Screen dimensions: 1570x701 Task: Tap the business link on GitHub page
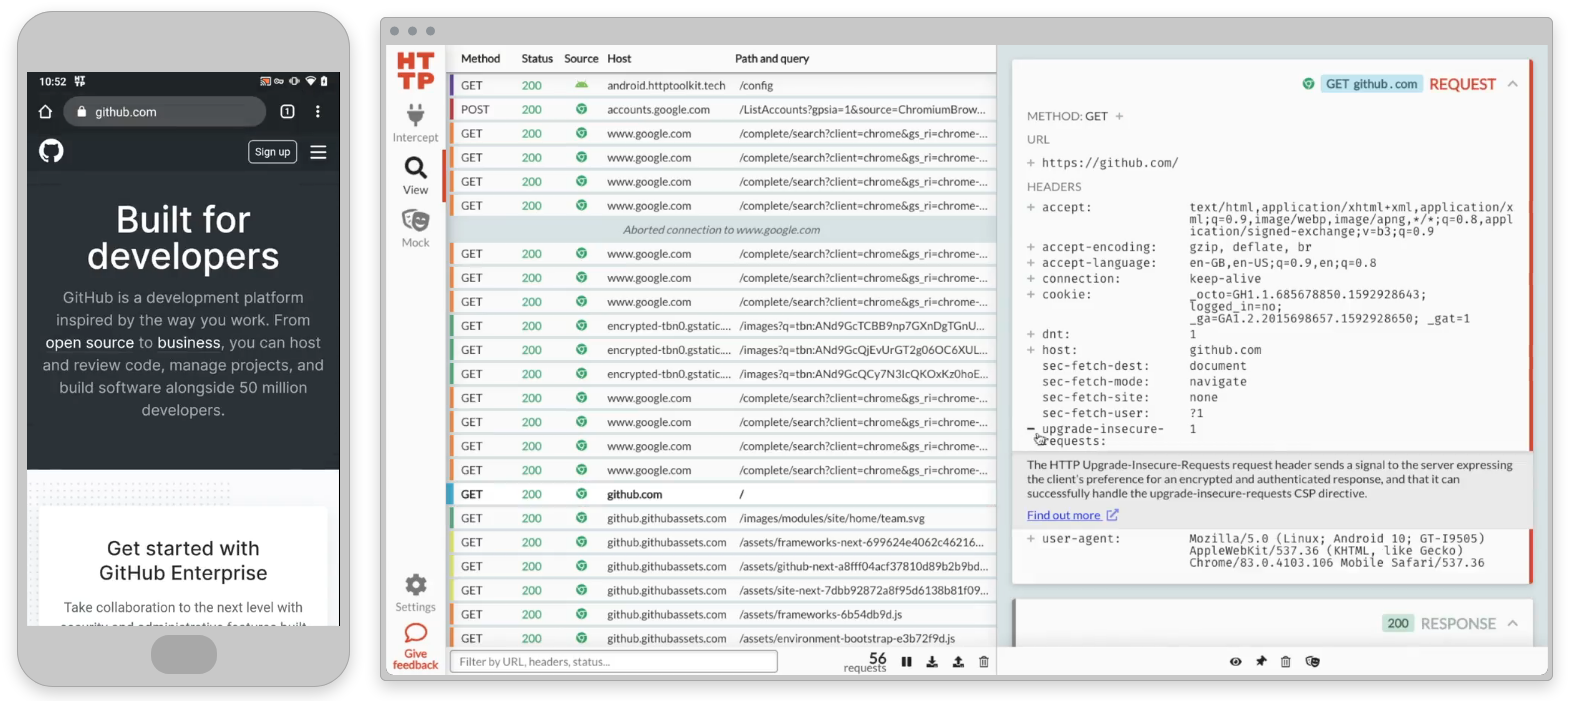(188, 343)
